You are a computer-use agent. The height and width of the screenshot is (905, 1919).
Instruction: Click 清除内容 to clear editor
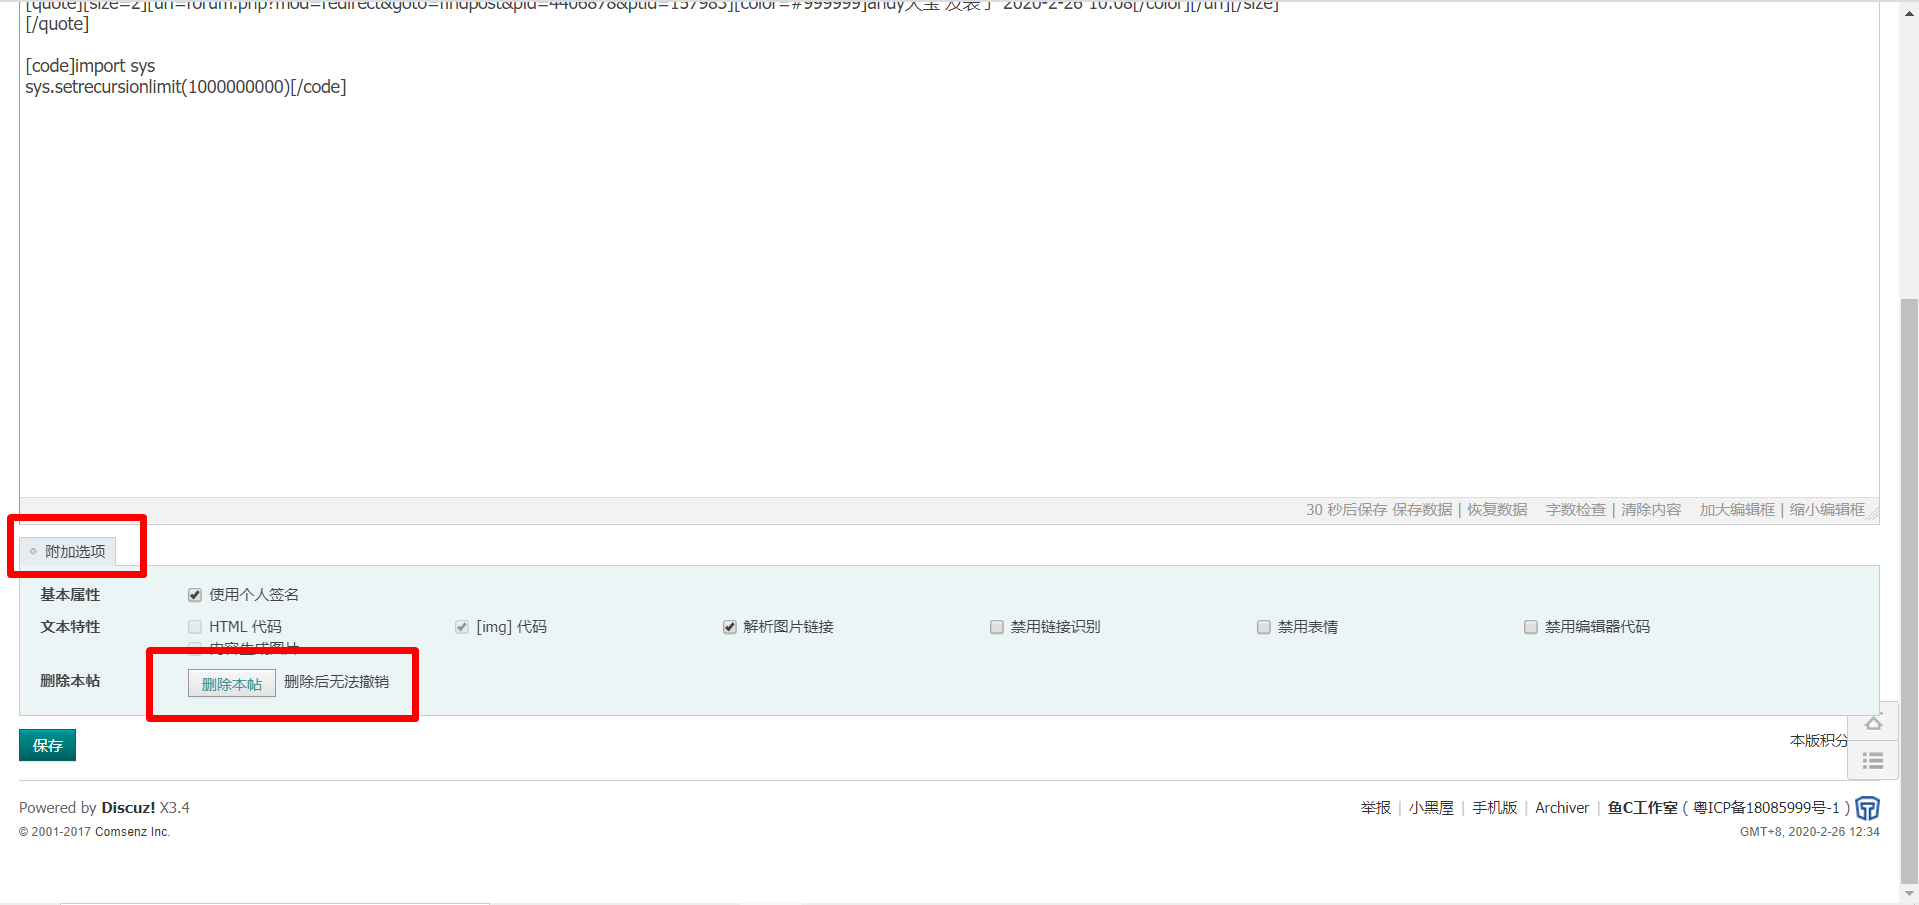coord(1650,510)
